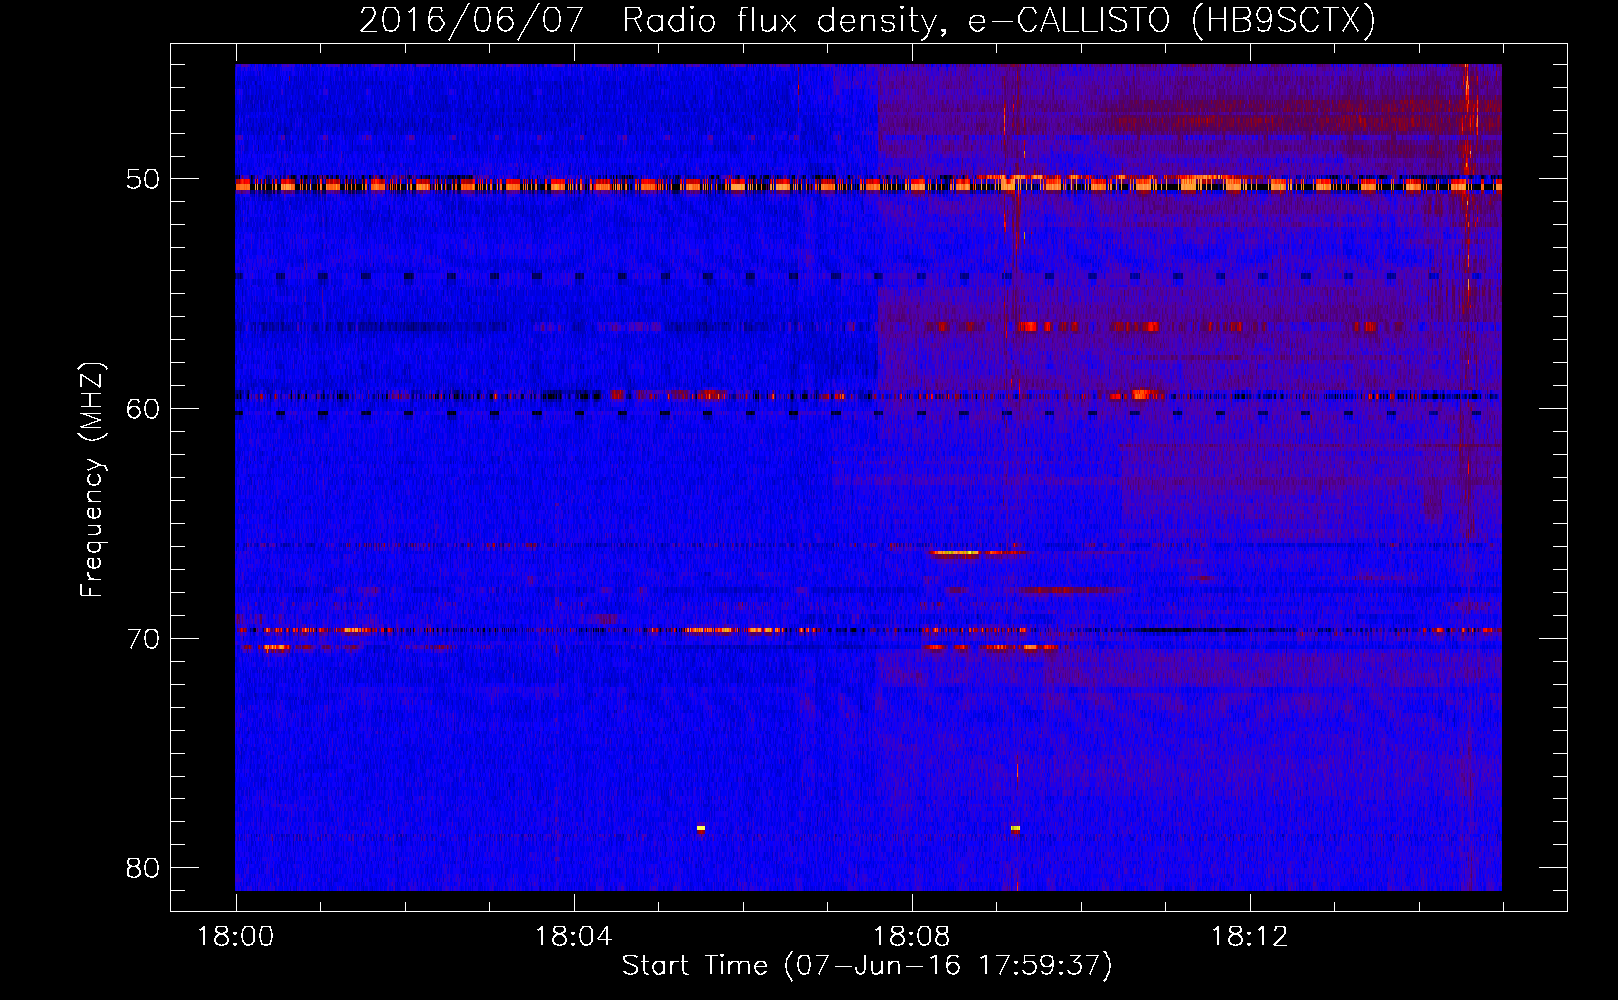
Task: Click the 18:00 time tick label
Action: pos(235,937)
